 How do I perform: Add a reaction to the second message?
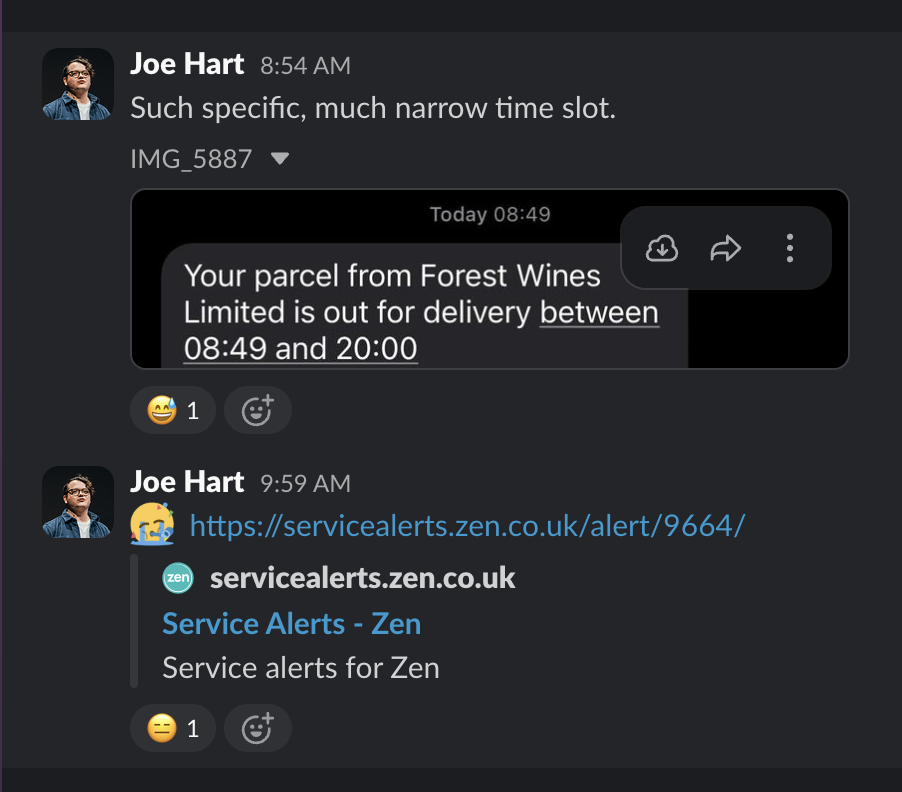click(257, 728)
